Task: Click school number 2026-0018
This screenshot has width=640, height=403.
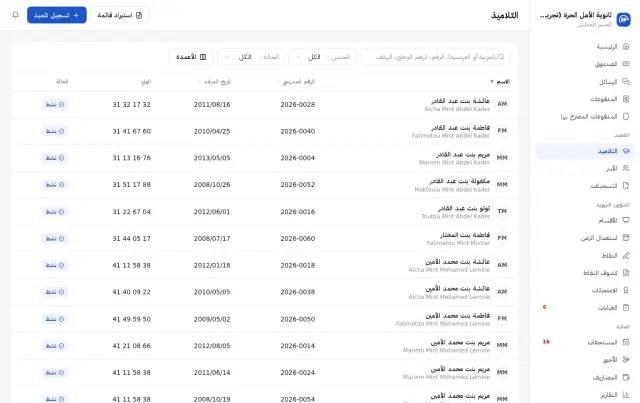Action: coord(298,265)
